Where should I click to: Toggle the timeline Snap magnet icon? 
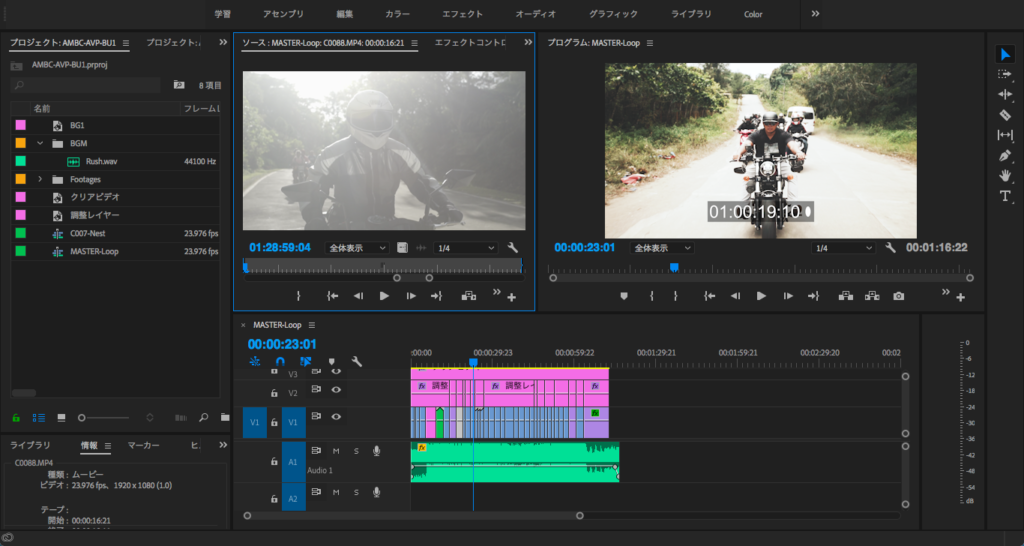tap(280, 362)
